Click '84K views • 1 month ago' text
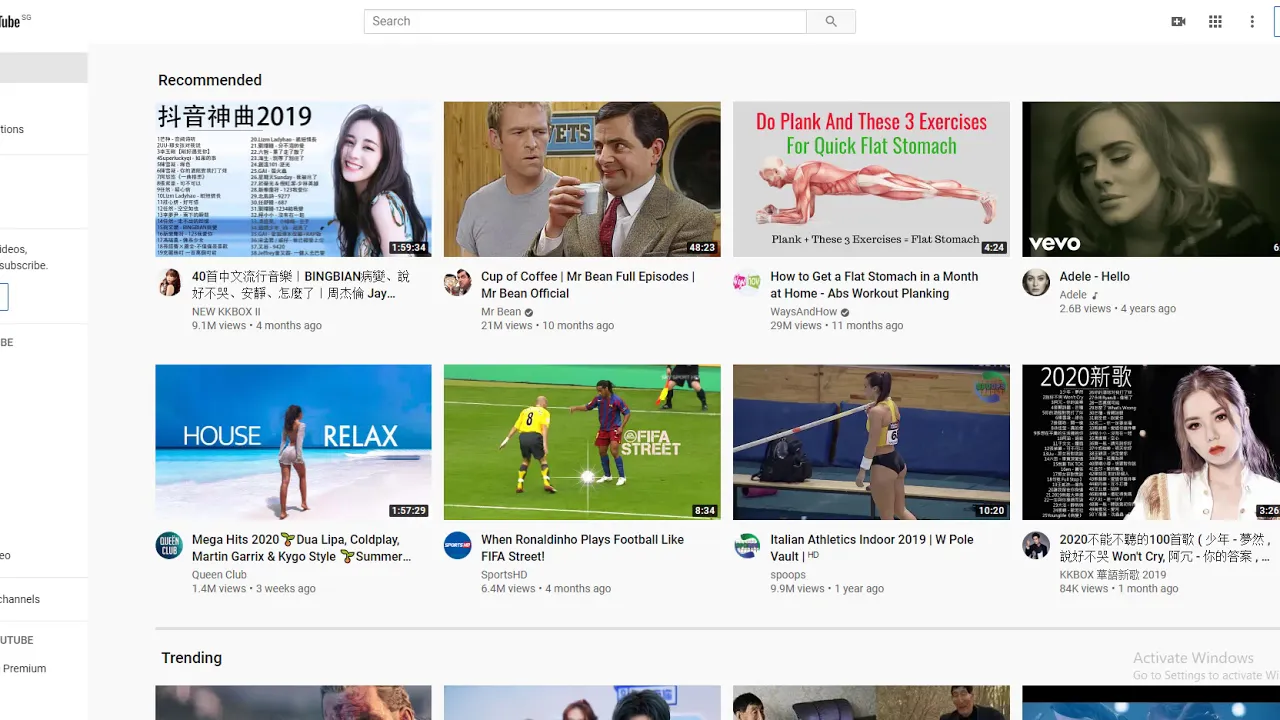Screen dimensions: 1280x720 pos(1119,589)
